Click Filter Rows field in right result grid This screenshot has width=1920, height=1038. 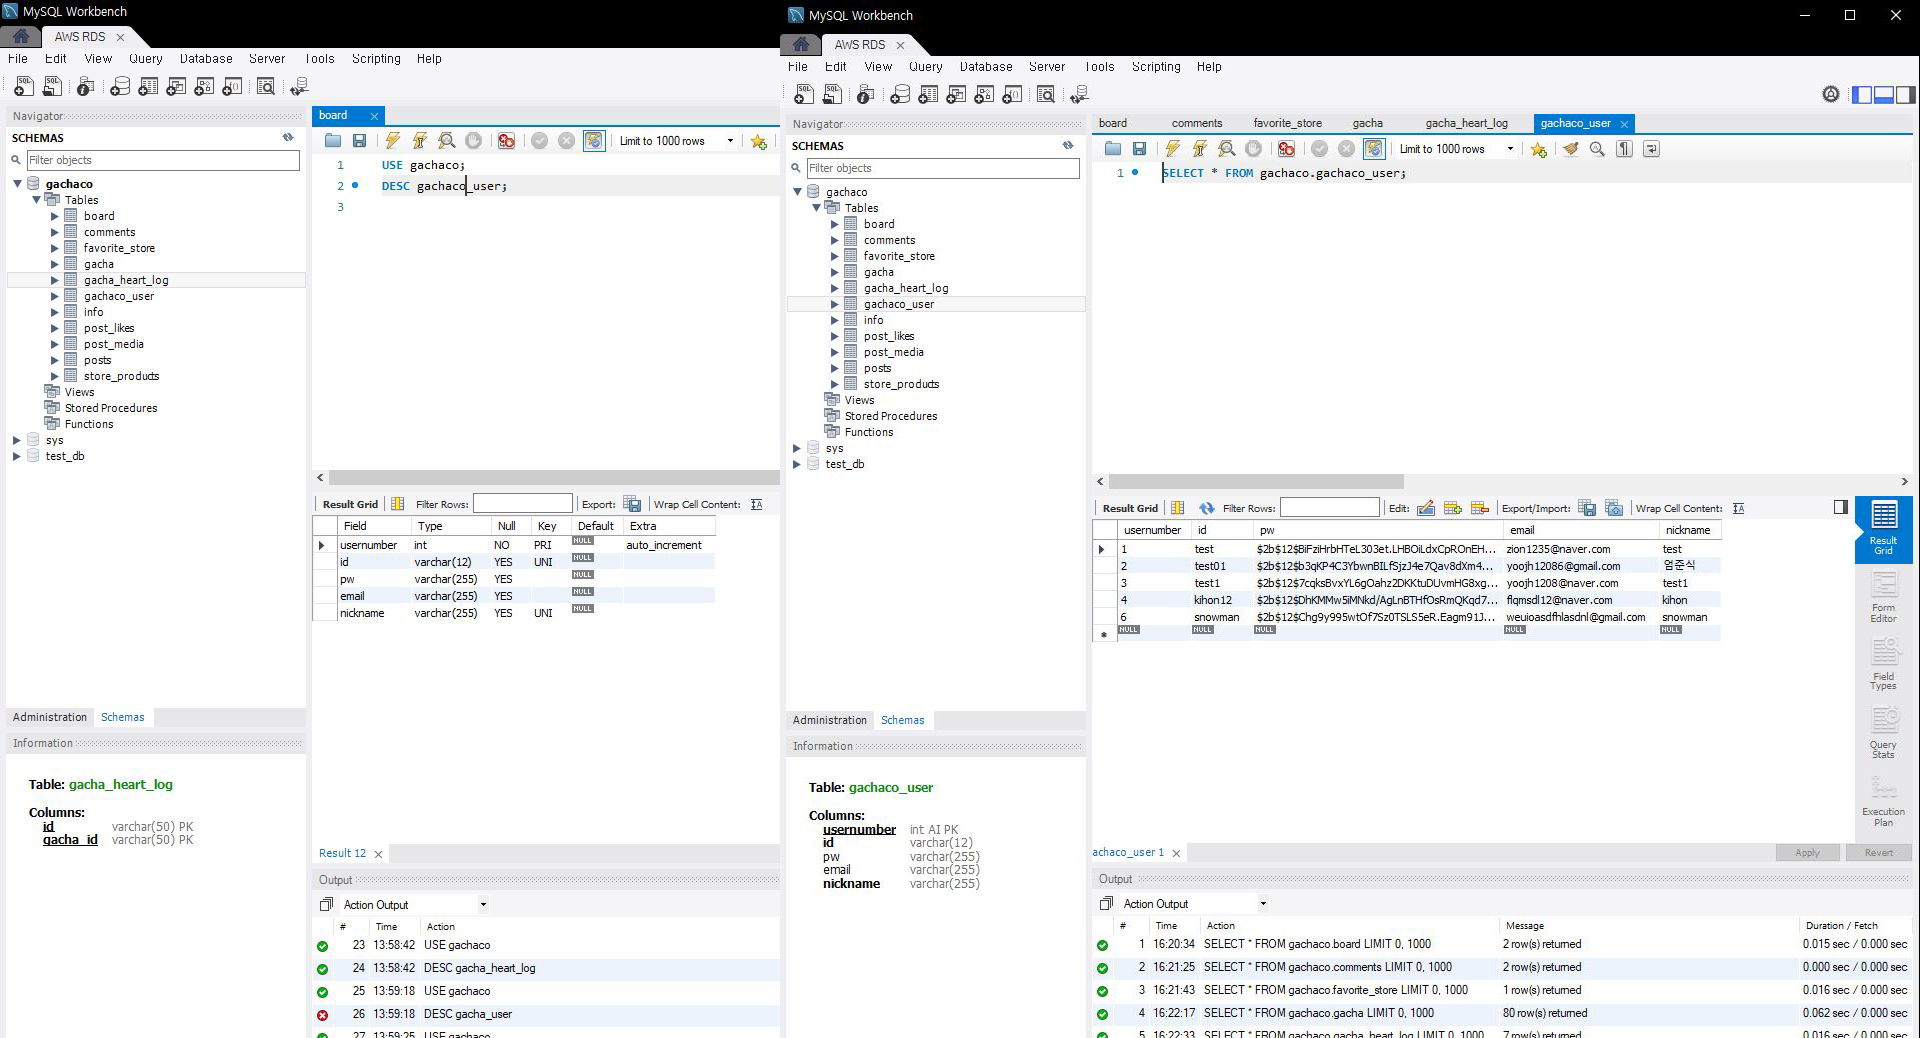coord(1329,508)
